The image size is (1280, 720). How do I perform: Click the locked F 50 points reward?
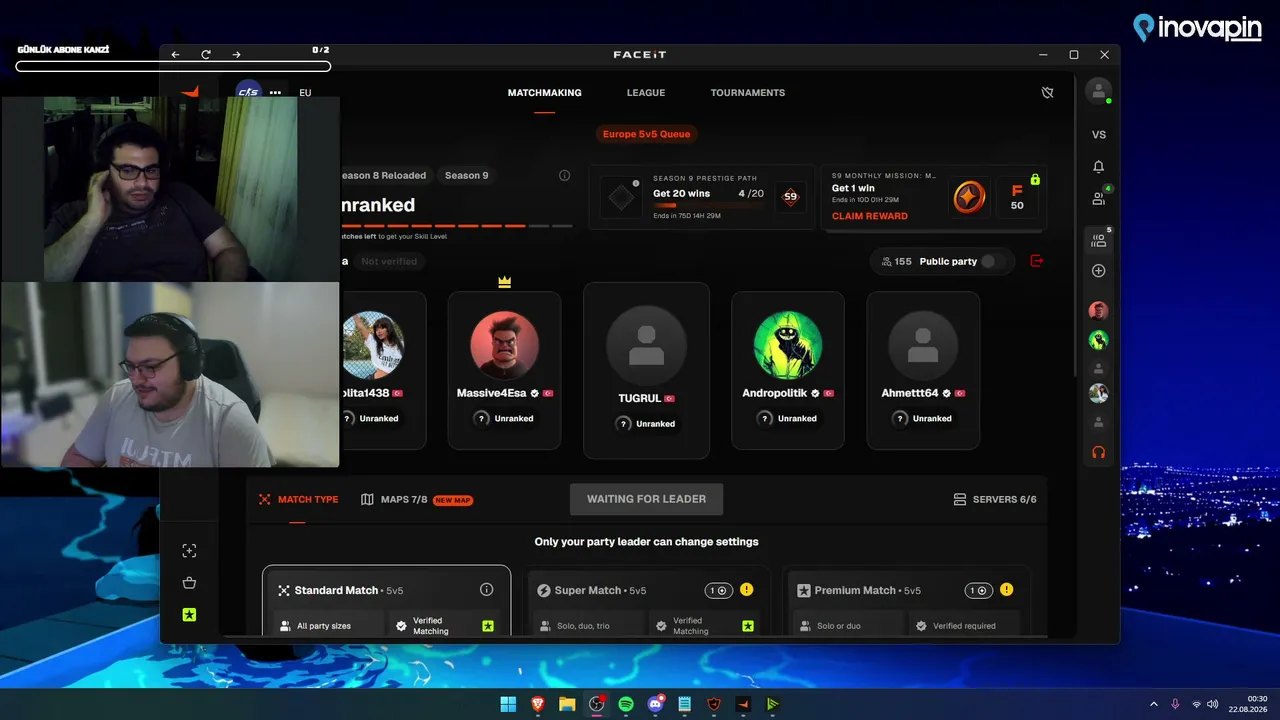click(x=1017, y=197)
